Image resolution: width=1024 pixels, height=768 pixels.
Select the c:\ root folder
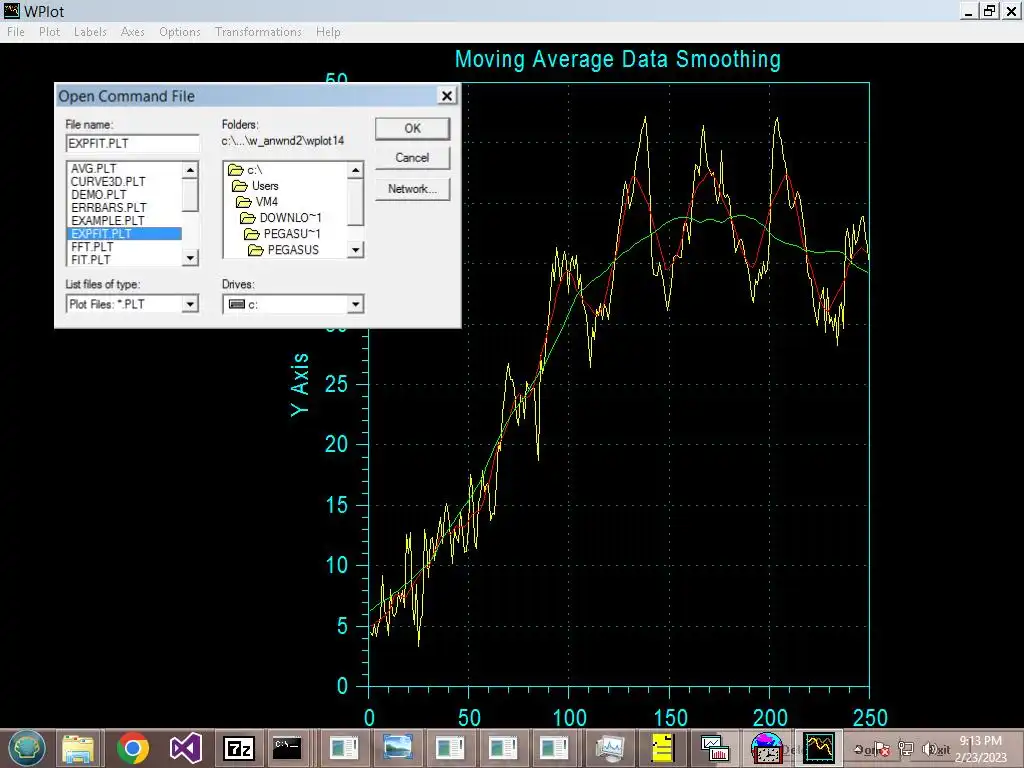pyautogui.click(x=245, y=170)
